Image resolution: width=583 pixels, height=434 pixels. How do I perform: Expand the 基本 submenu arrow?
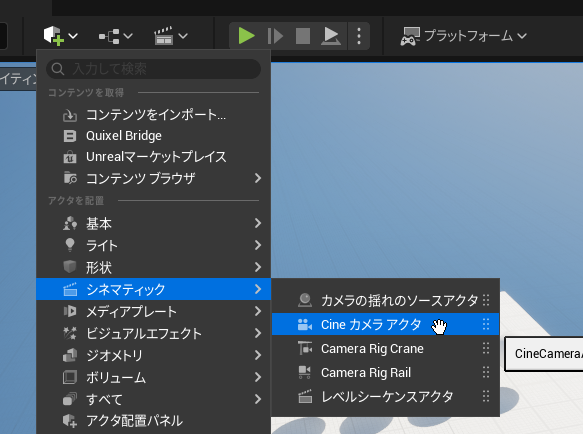pyautogui.click(x=258, y=223)
